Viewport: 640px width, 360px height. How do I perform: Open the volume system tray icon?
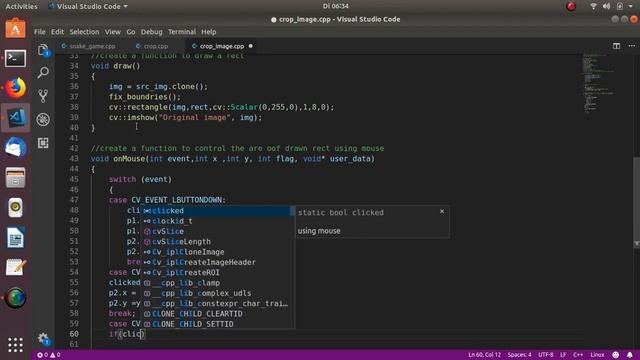[607, 6]
